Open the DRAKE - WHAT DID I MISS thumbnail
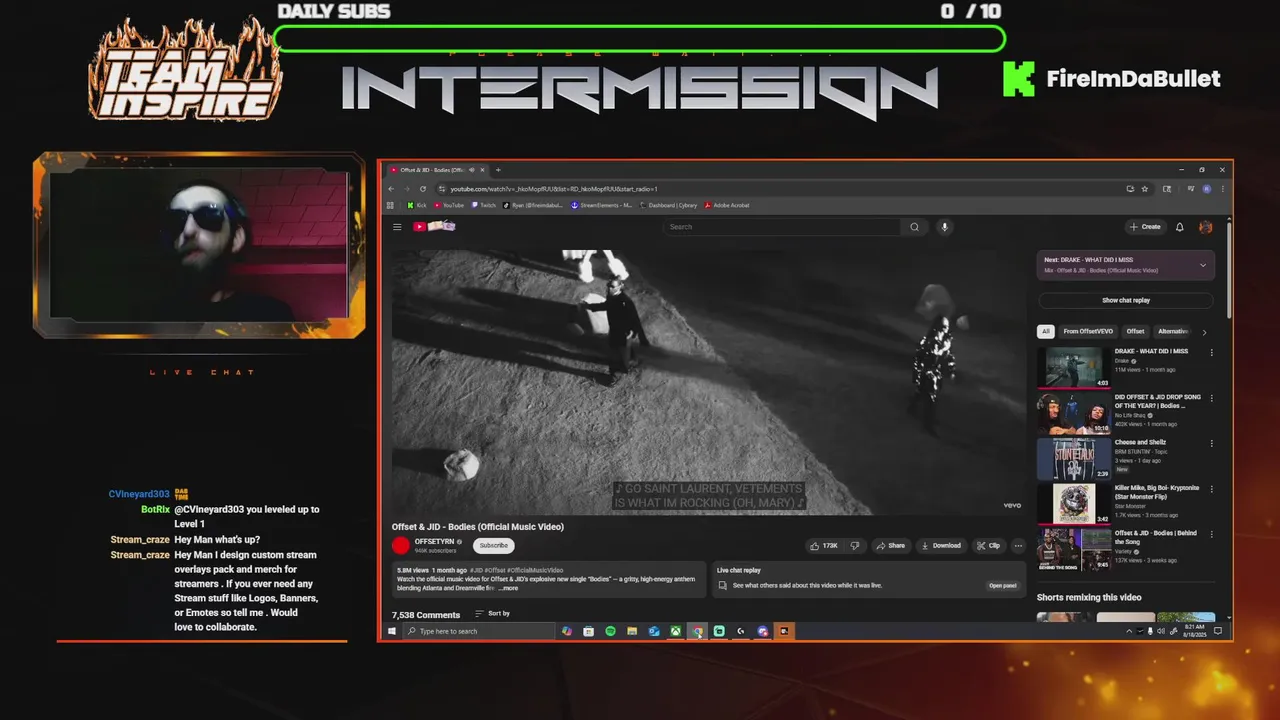 pos(1074,367)
